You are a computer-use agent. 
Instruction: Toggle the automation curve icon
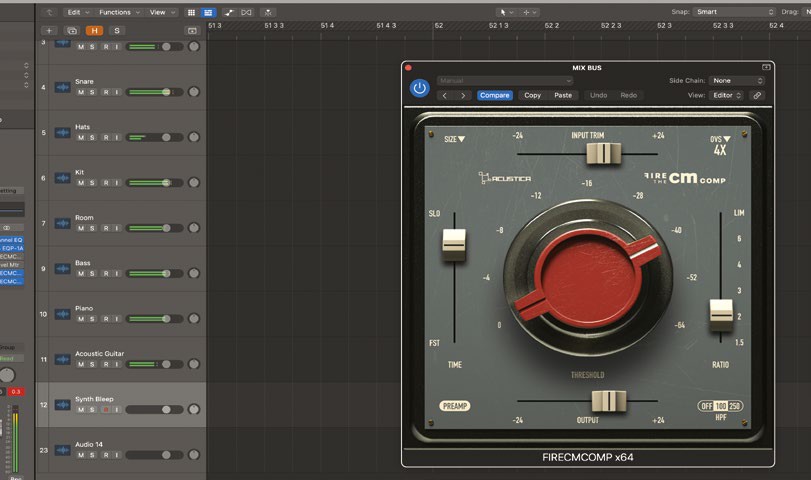point(229,12)
